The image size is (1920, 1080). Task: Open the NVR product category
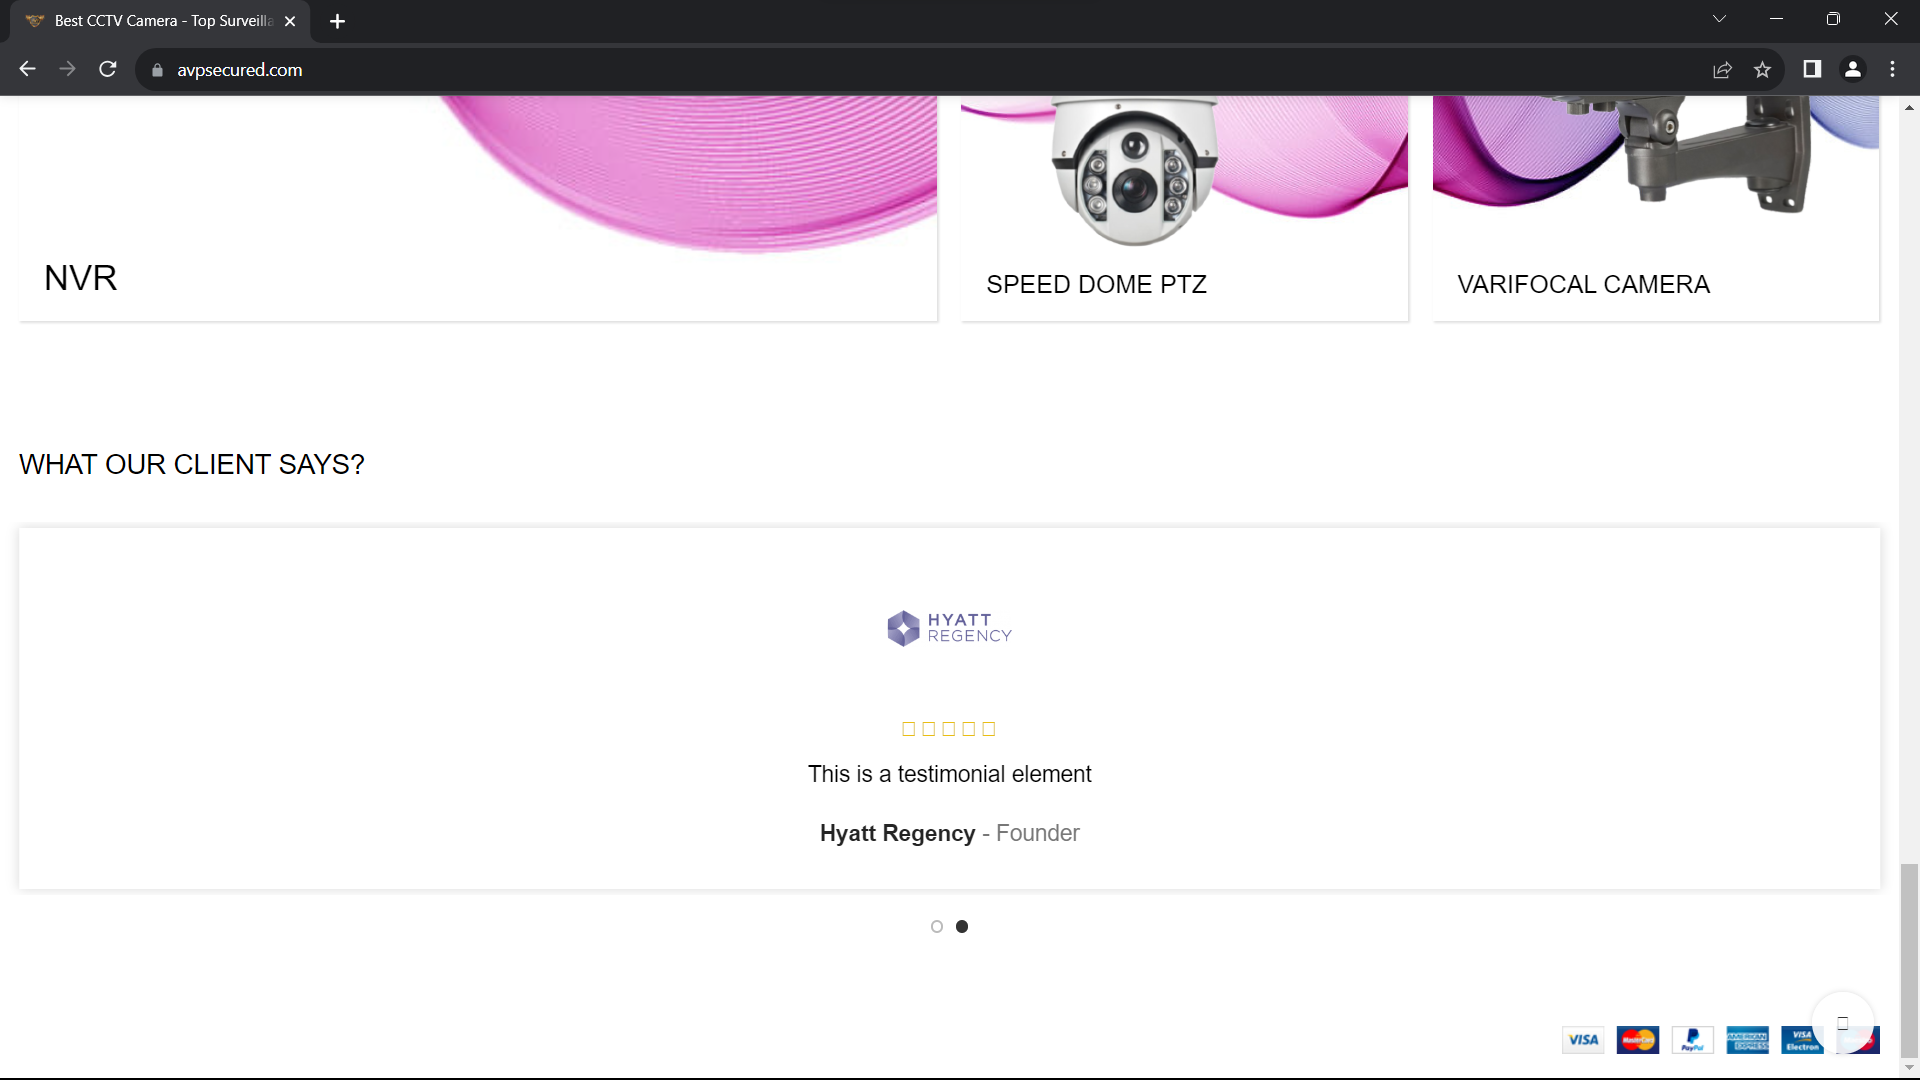point(81,278)
